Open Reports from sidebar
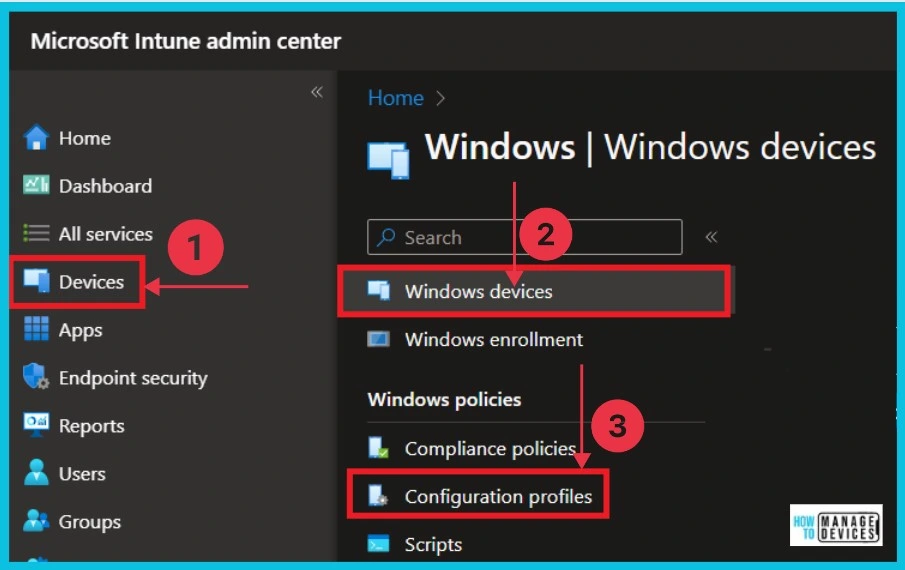Image resolution: width=905 pixels, height=570 pixels. tap(91, 426)
